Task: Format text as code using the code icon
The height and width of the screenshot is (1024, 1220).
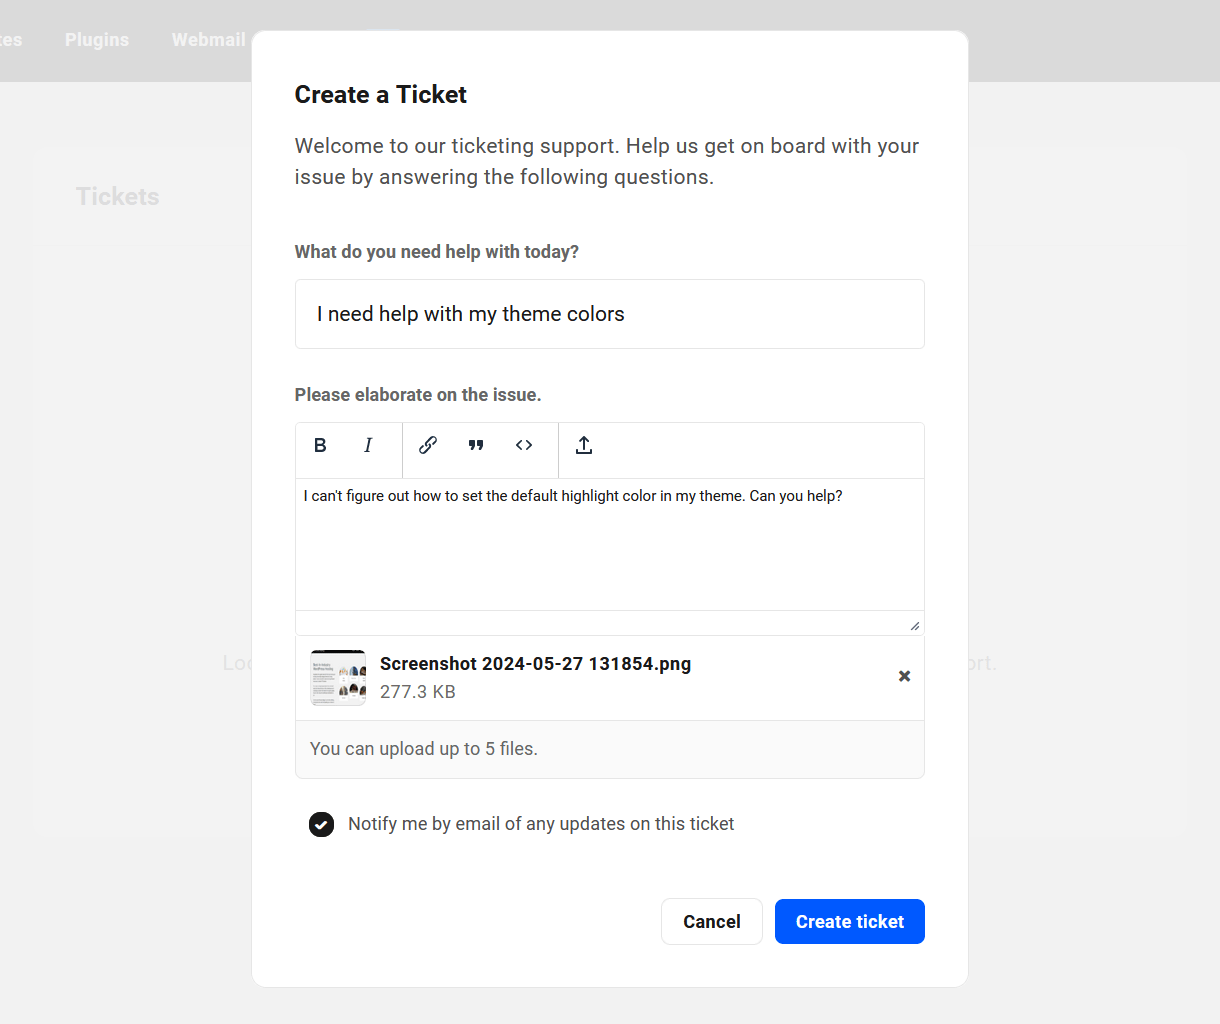Action: point(524,445)
